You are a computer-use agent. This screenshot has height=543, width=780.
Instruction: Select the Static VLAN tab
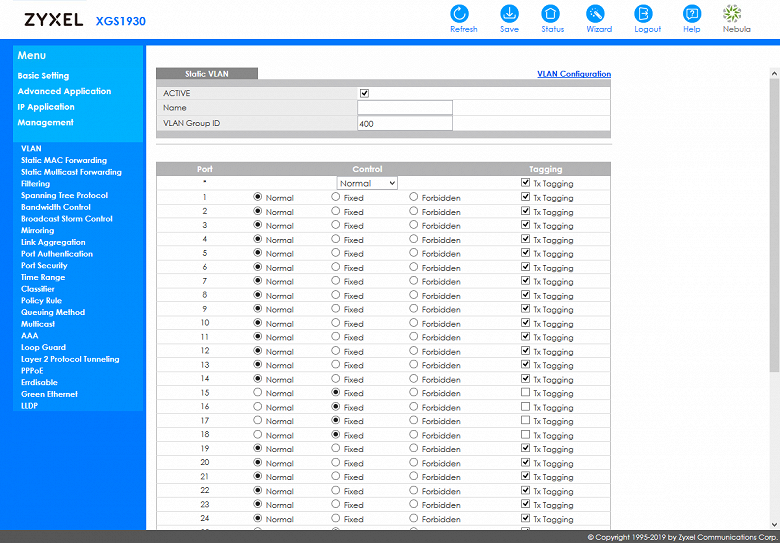click(x=207, y=74)
